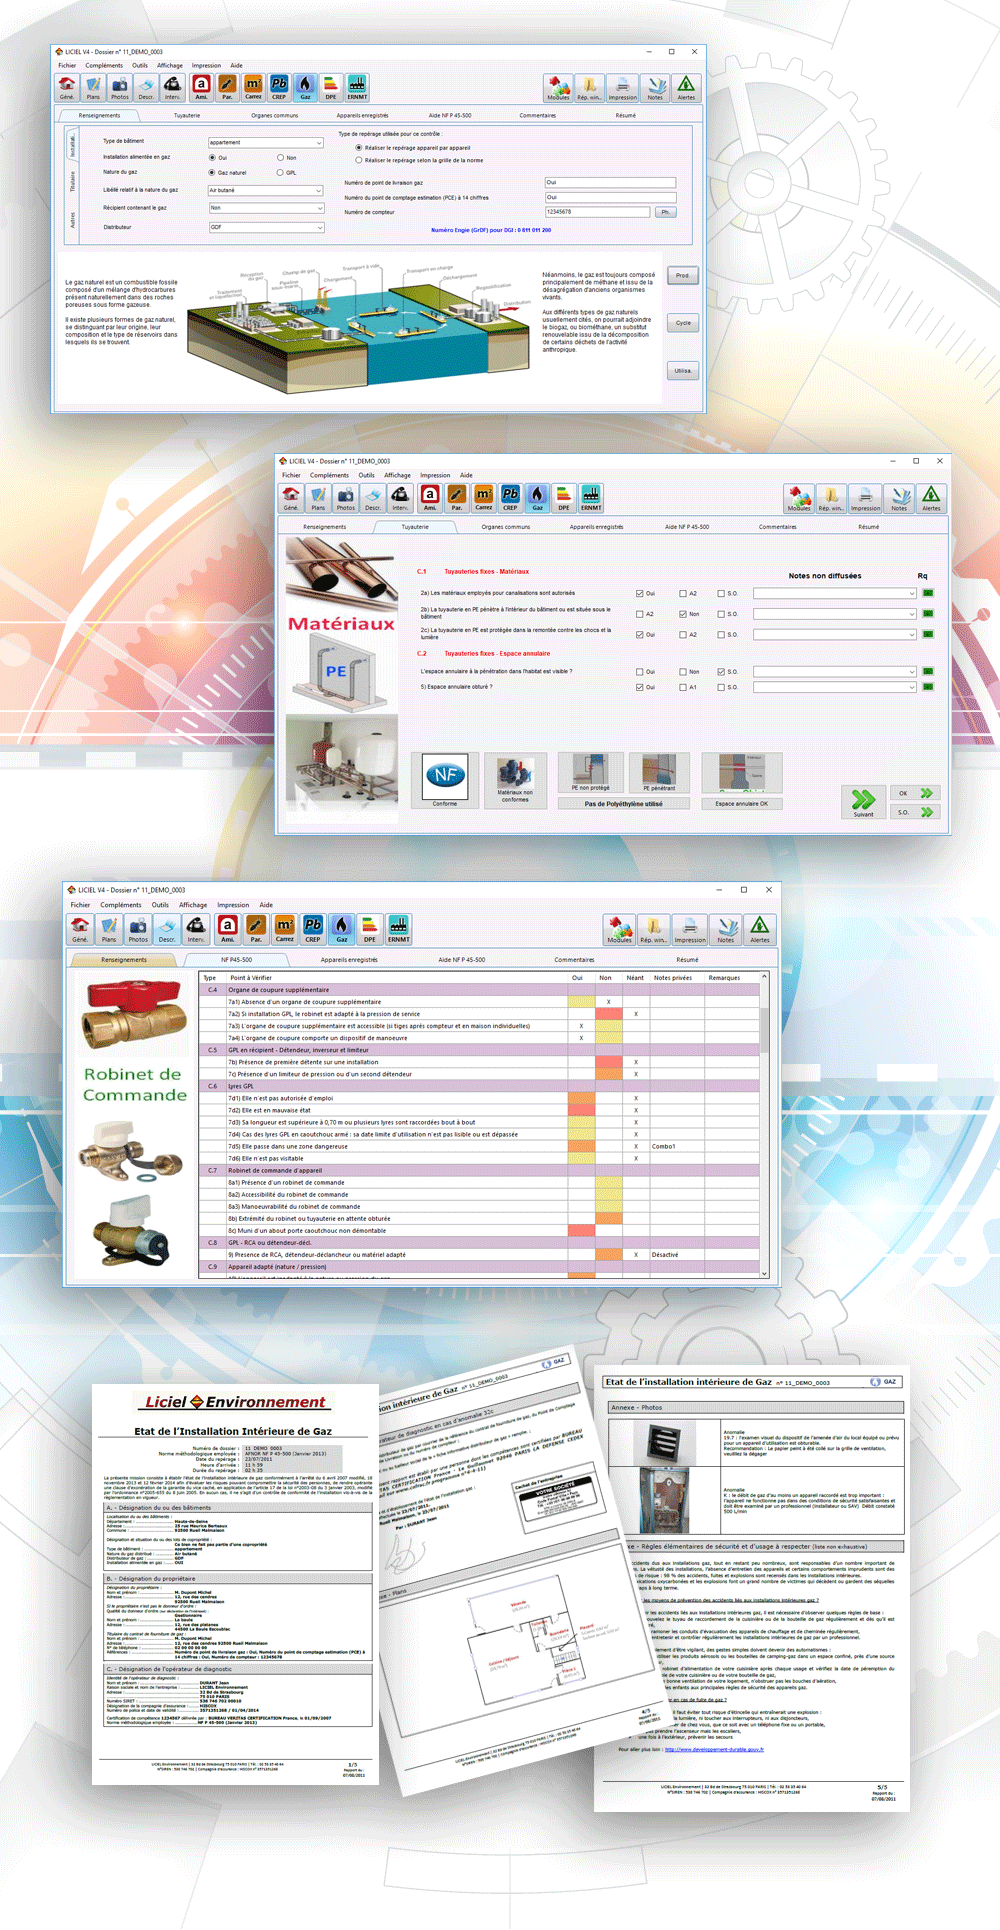The image size is (1000, 1930).
Task: Click the checklist table vertical scrollbar
Action: (765, 1125)
